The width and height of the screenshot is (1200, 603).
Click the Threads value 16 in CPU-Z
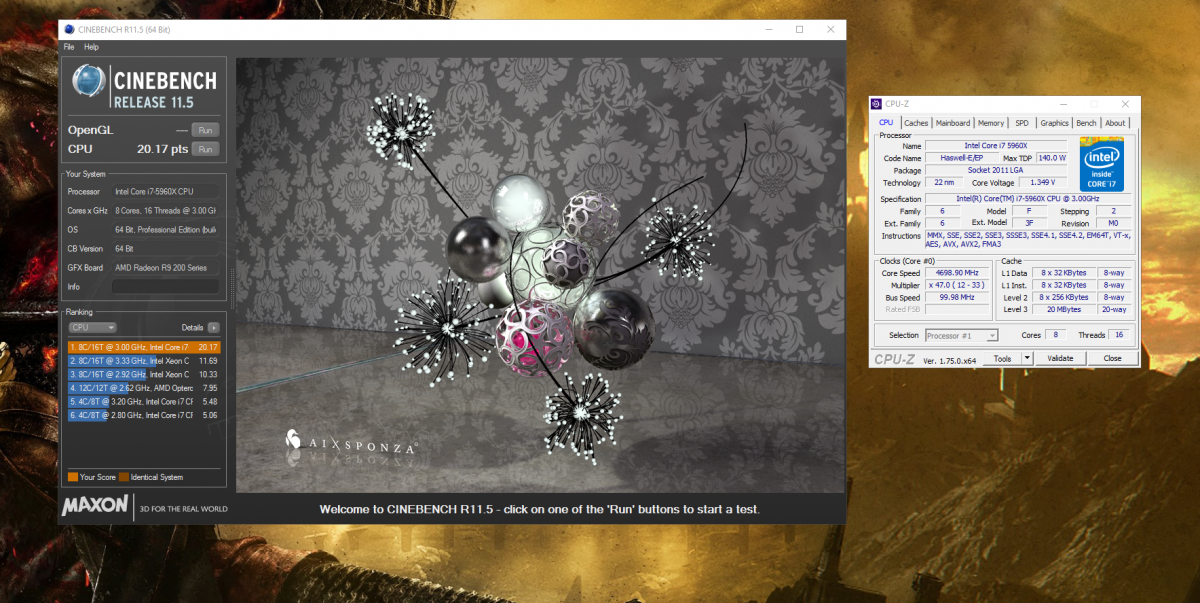pyautogui.click(x=1117, y=335)
